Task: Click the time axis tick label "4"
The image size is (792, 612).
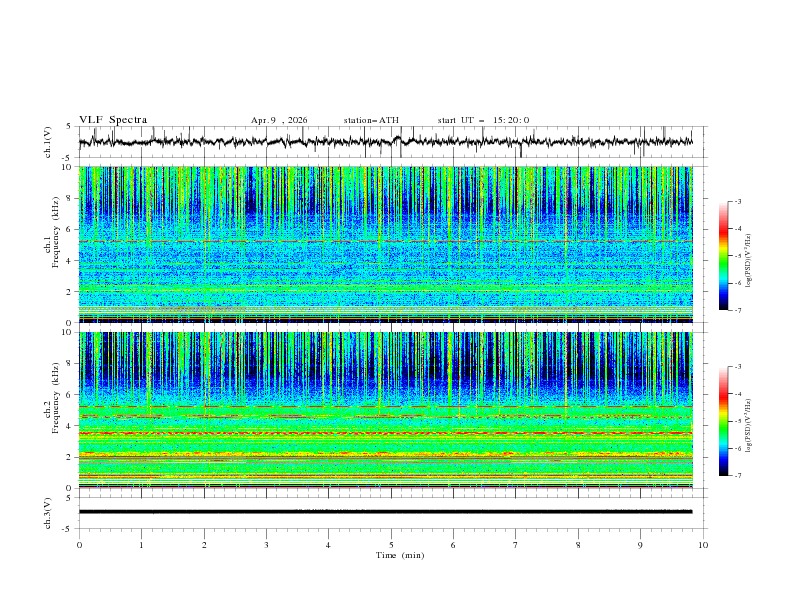Action: coord(328,545)
